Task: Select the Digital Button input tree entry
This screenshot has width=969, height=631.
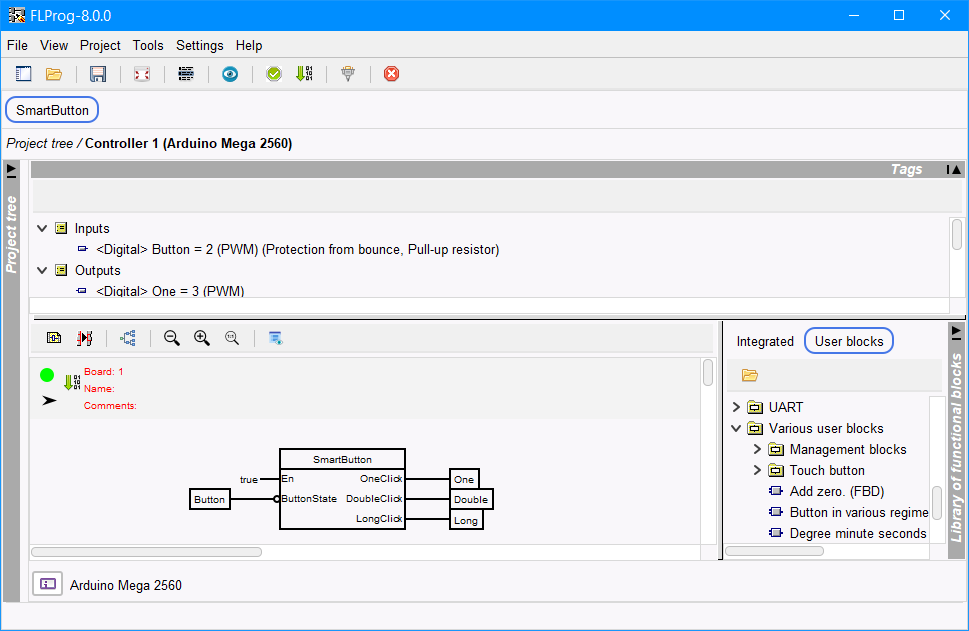Action: tap(298, 249)
